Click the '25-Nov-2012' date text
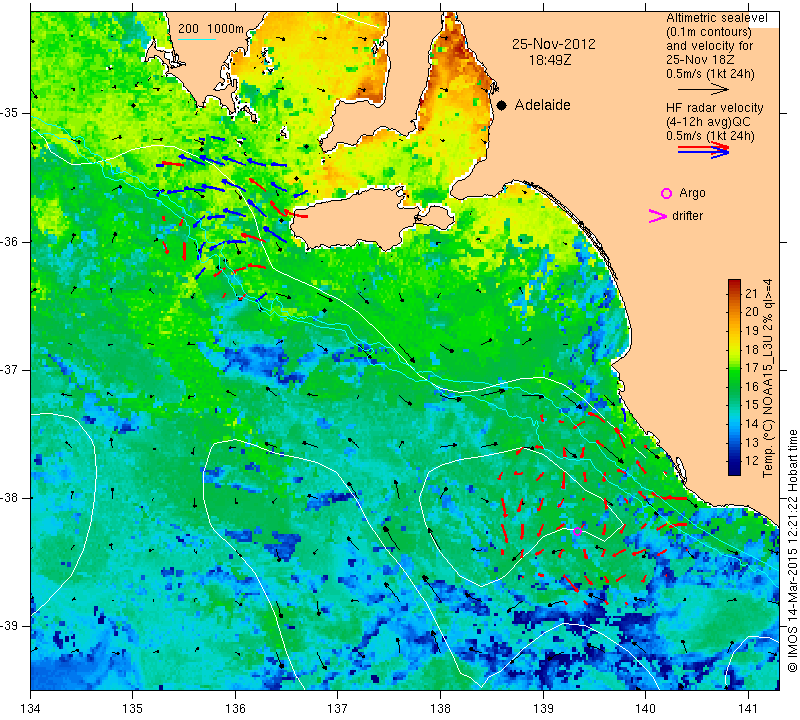This screenshot has height=720, width=800. 554,44
